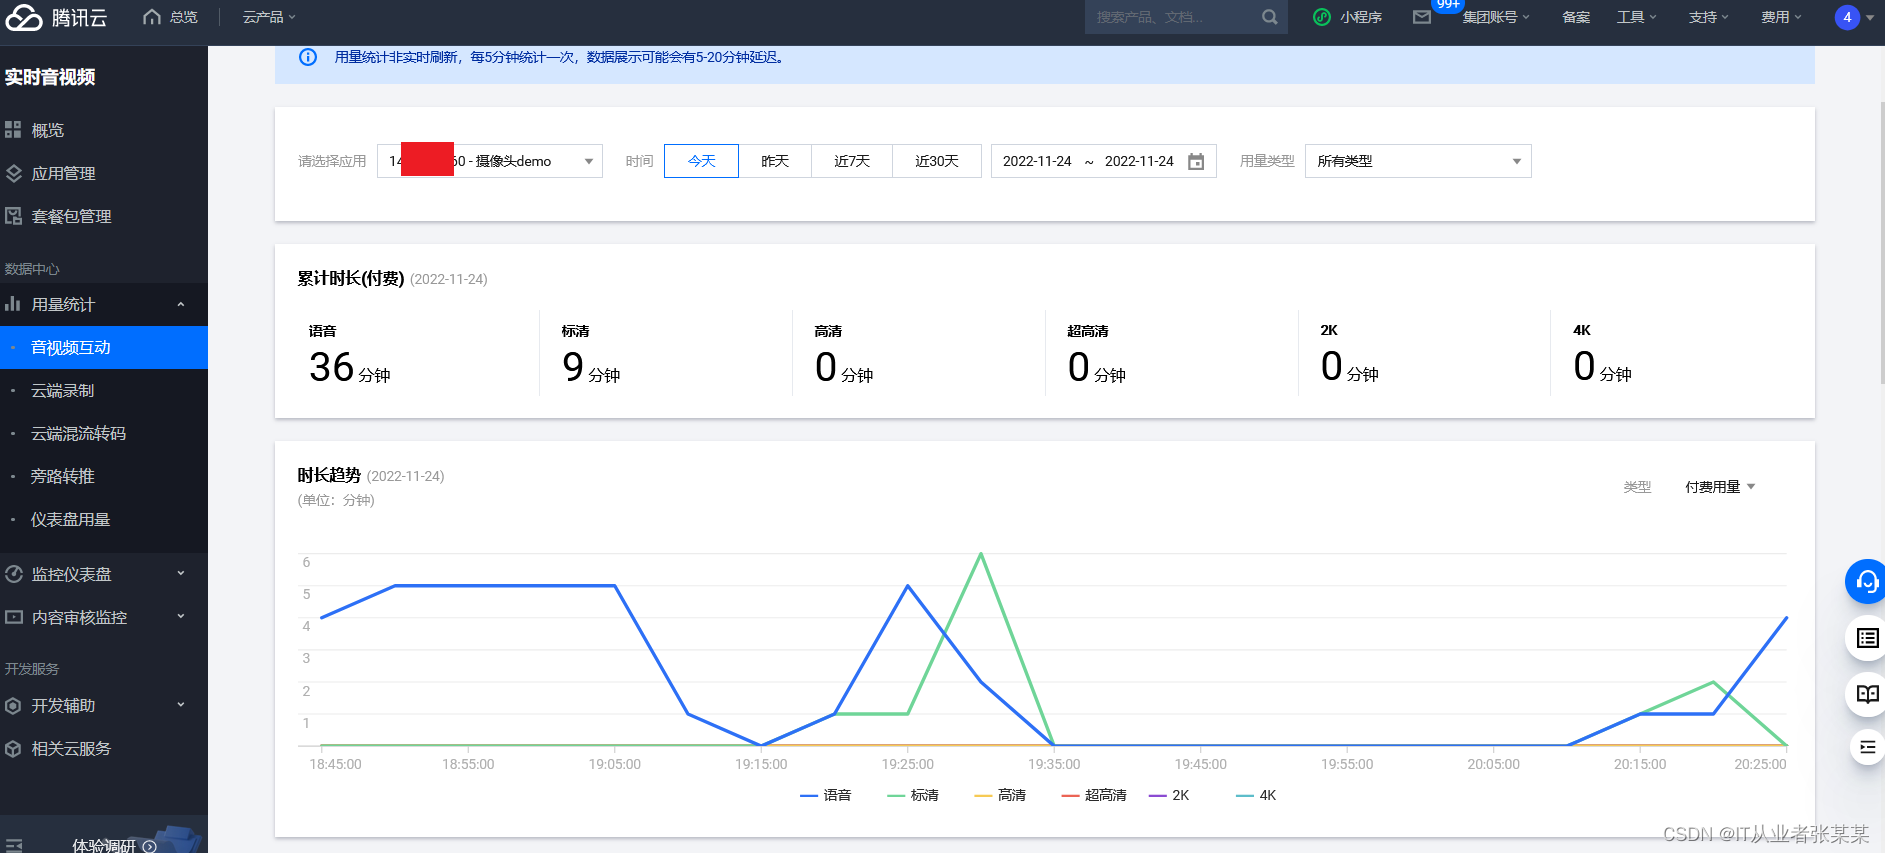This screenshot has height=853, width=1885.
Task: Toggle 高清 series in chart legend
Action: (x=1000, y=795)
